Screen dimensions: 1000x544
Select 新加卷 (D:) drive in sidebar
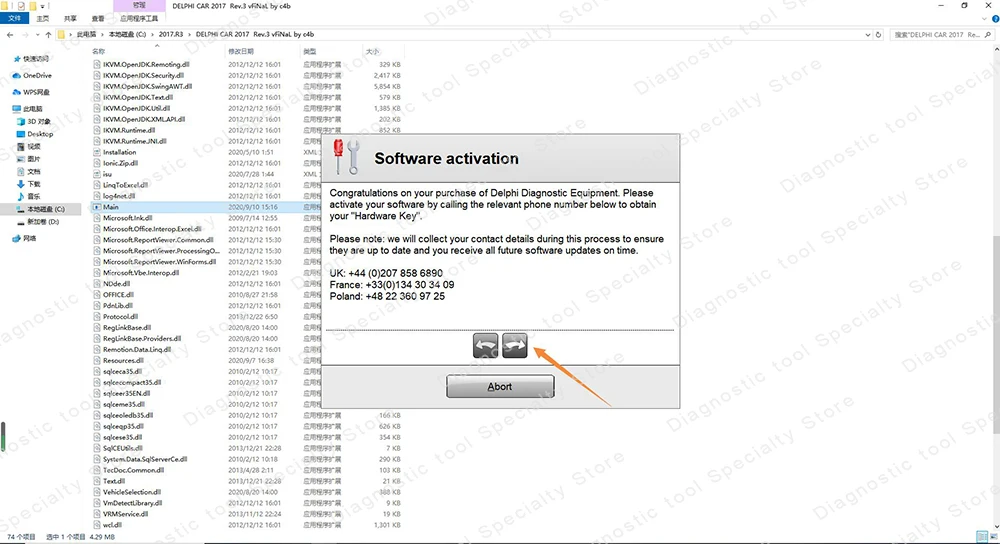point(43,222)
